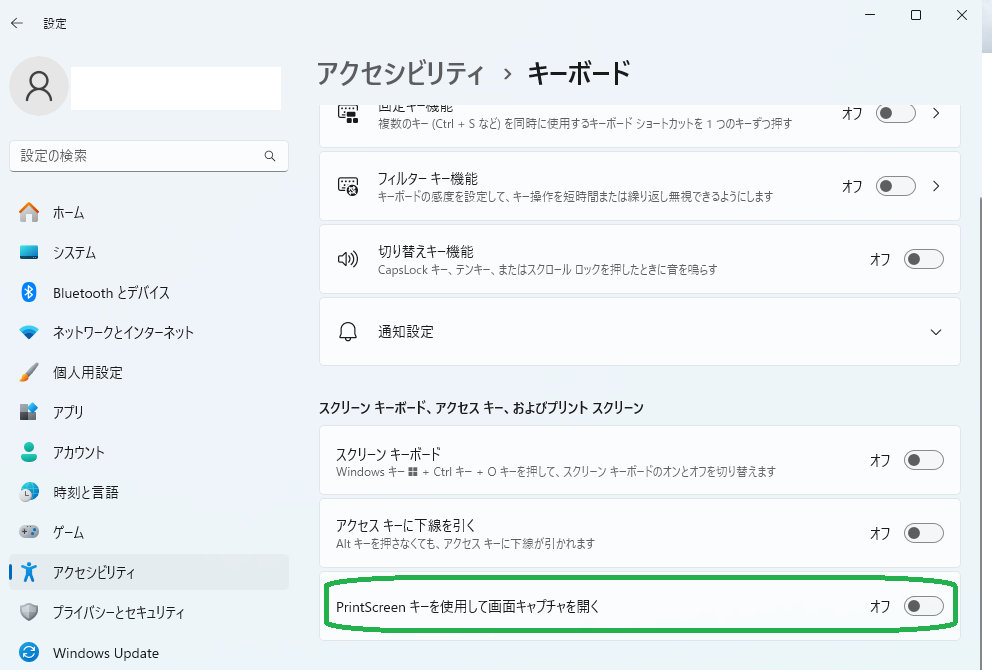
Task: Click the フィルター キー機能 keyboard icon
Action: [348, 186]
